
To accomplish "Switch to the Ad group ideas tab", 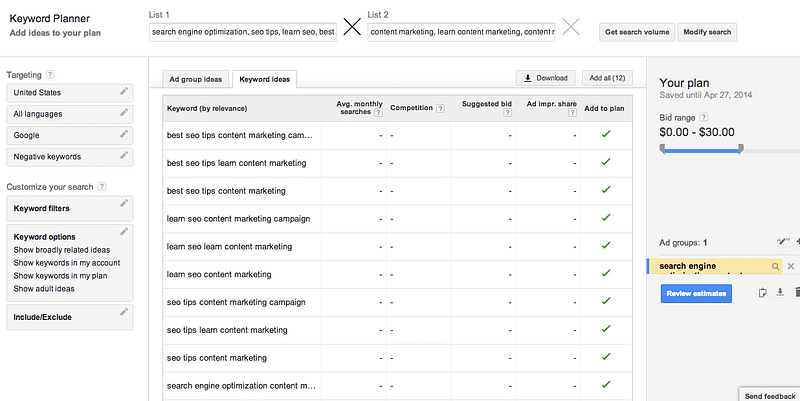I will coord(196,78).
